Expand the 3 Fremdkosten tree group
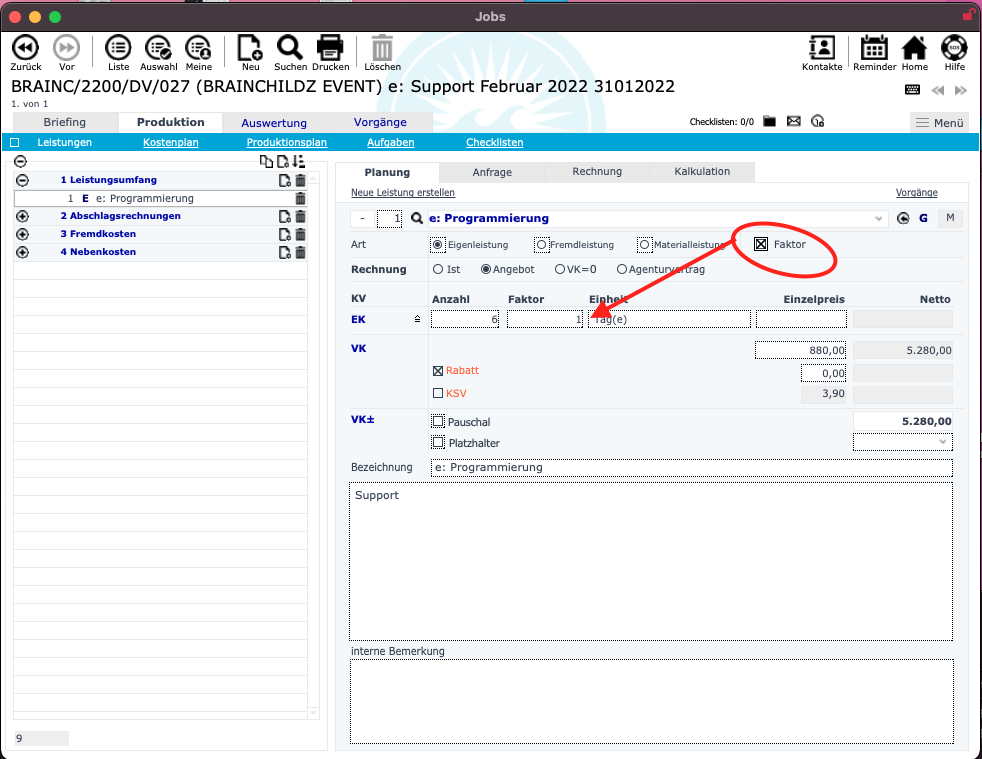This screenshot has height=759, width=982. point(22,234)
